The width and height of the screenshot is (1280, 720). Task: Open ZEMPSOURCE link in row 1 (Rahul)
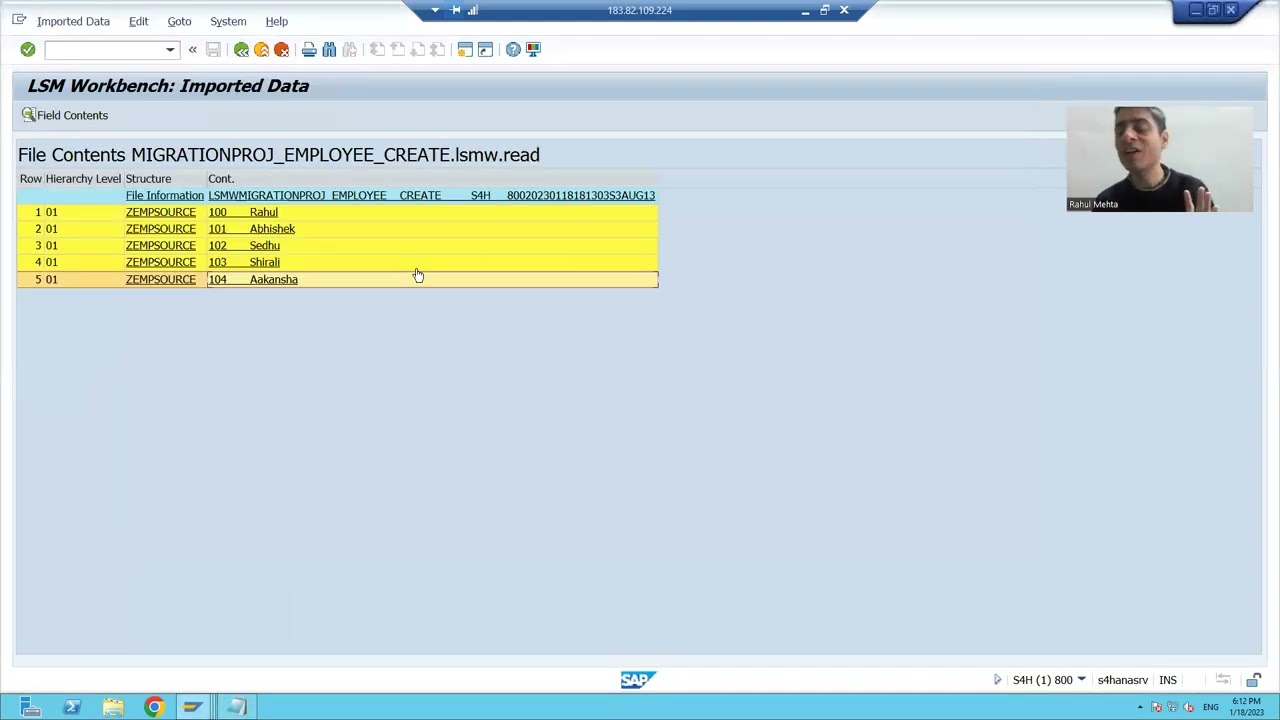(x=160, y=212)
